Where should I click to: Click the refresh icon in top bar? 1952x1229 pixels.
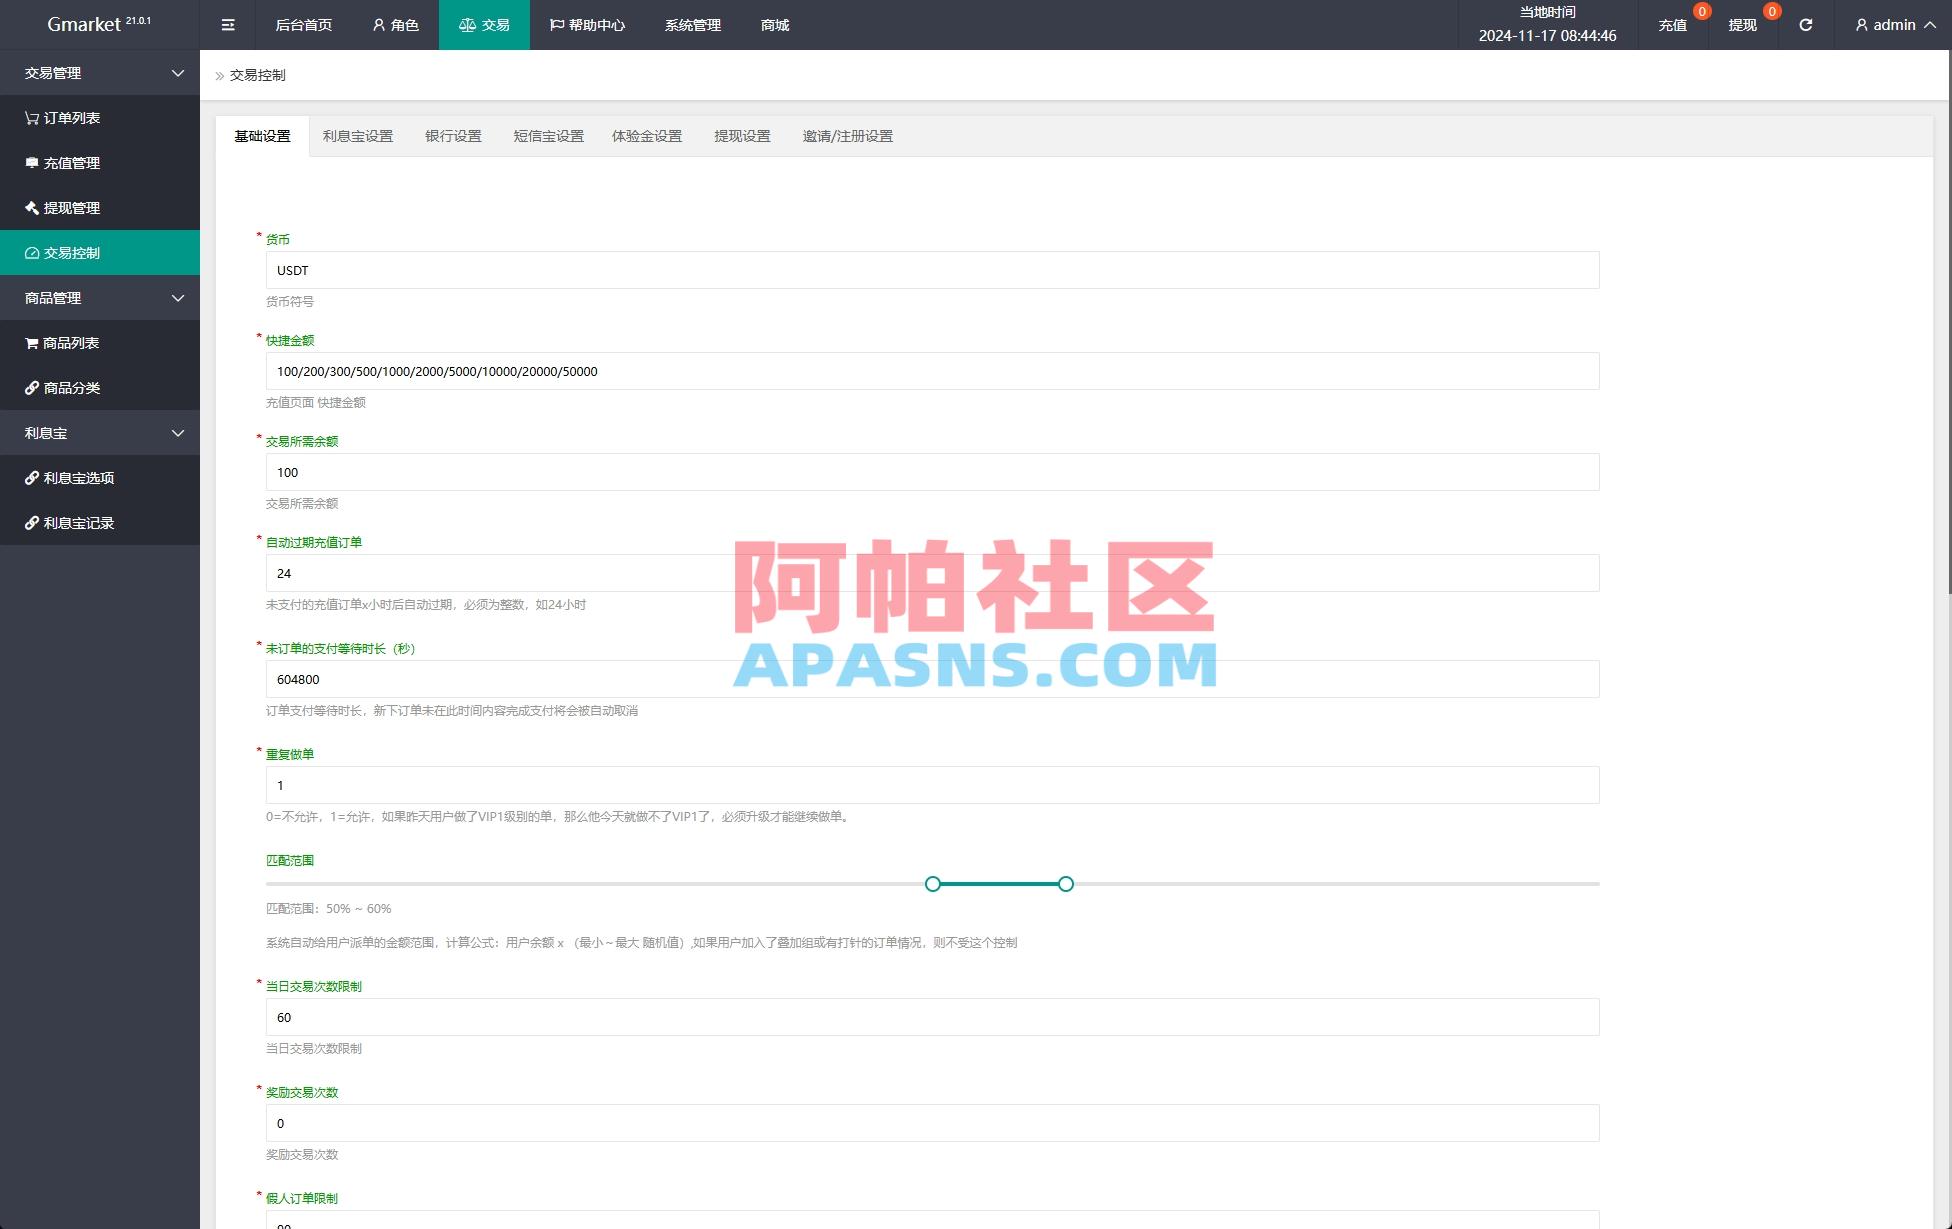(1806, 25)
